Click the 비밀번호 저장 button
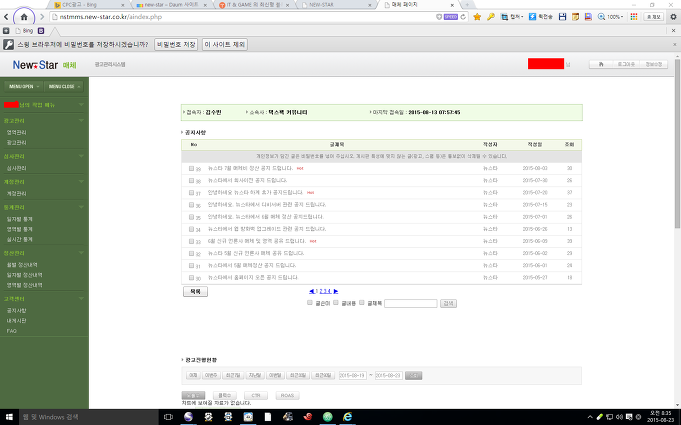Image resolution: width=681 pixels, height=425 pixels. click(x=176, y=45)
